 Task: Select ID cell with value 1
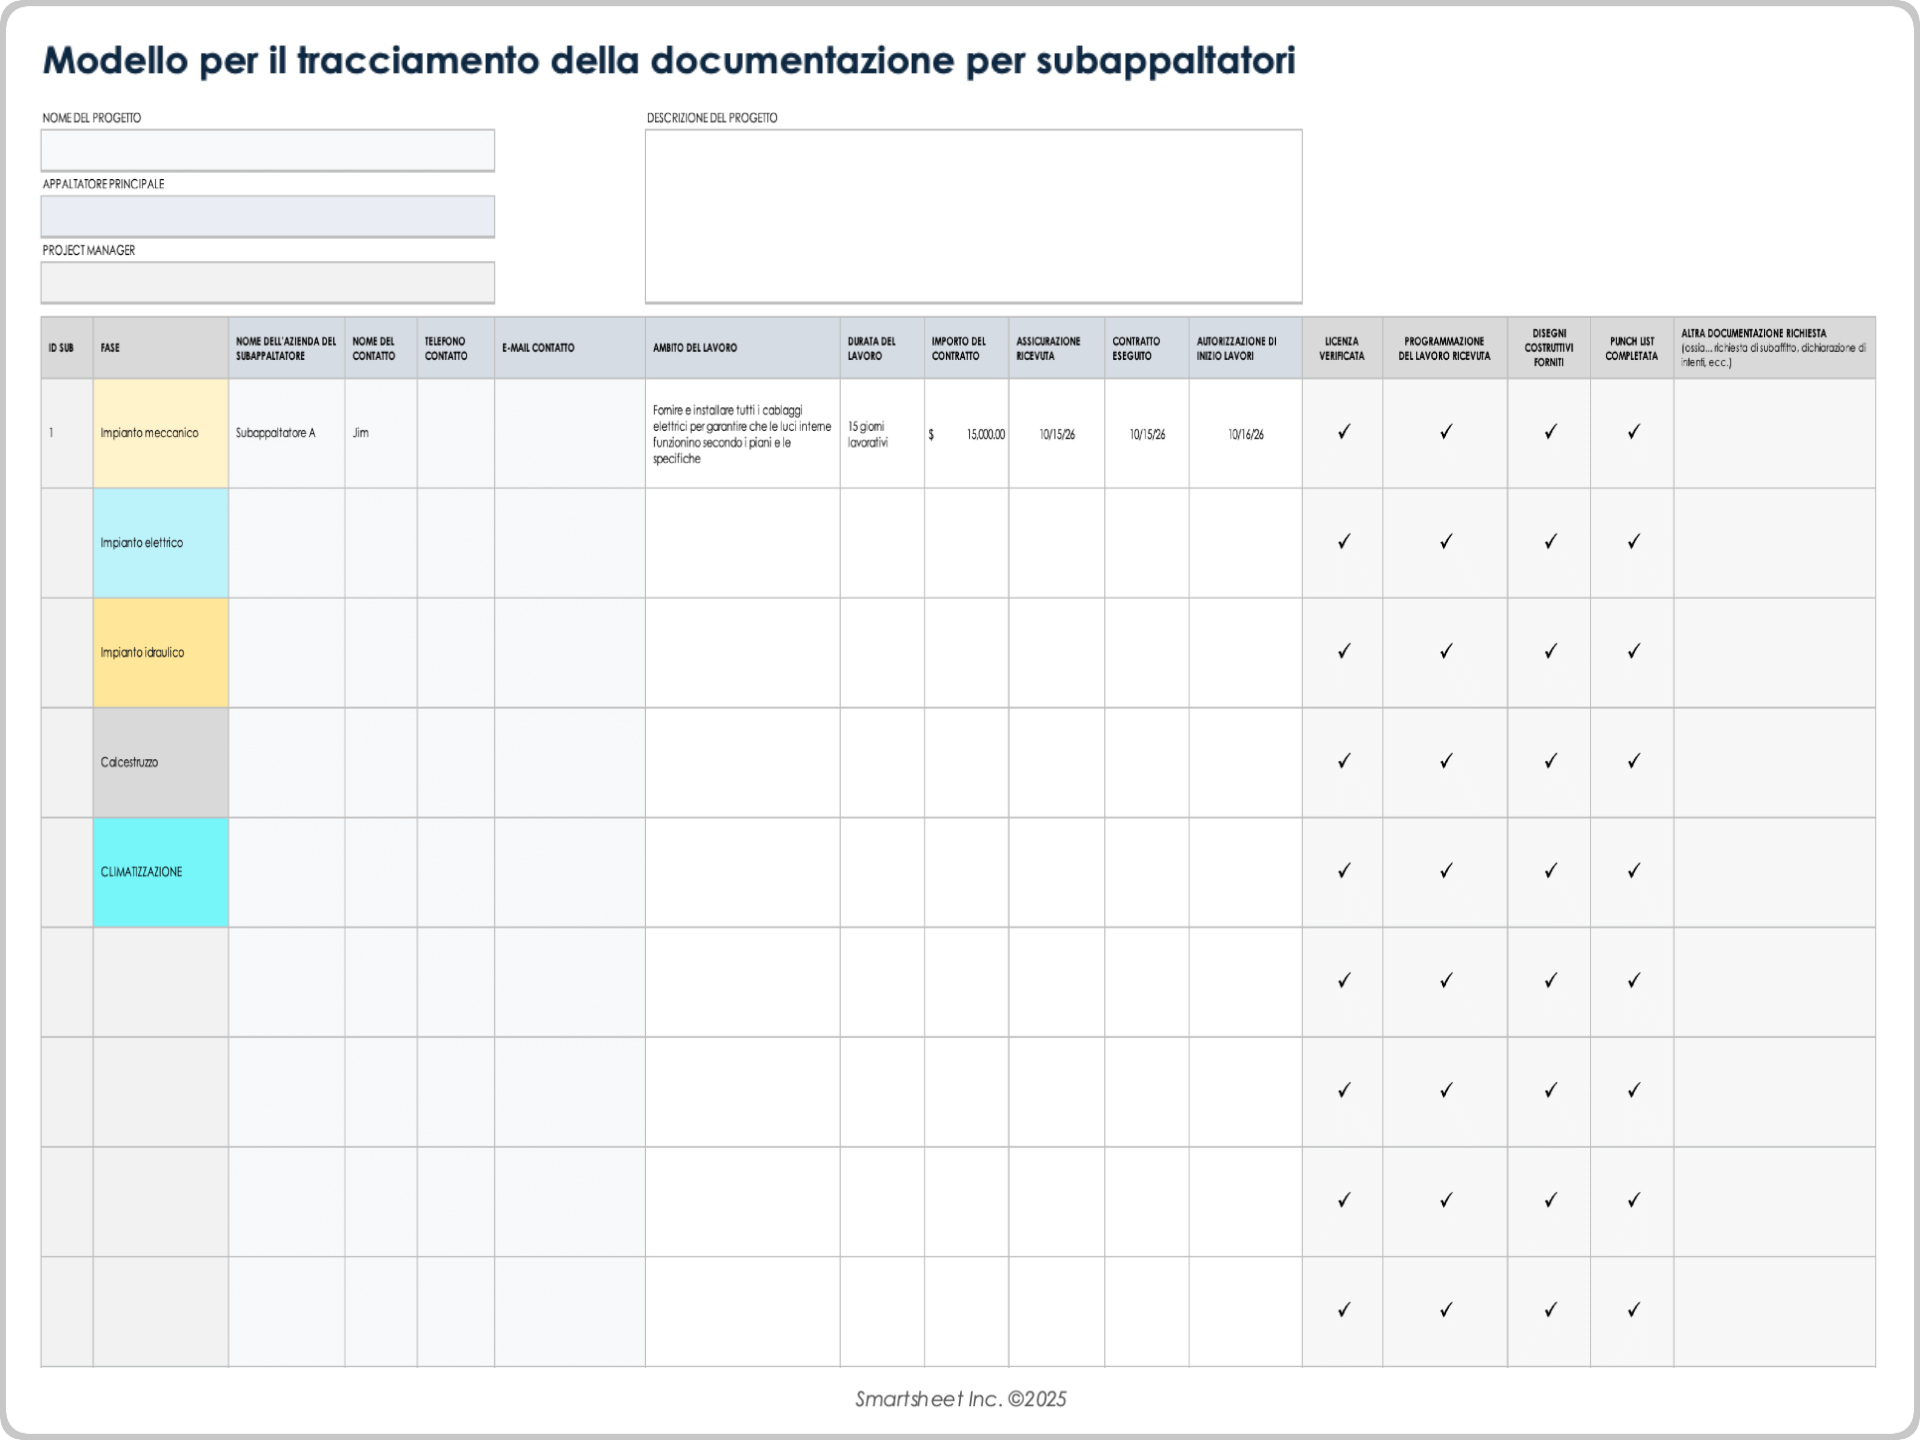click(x=67, y=433)
